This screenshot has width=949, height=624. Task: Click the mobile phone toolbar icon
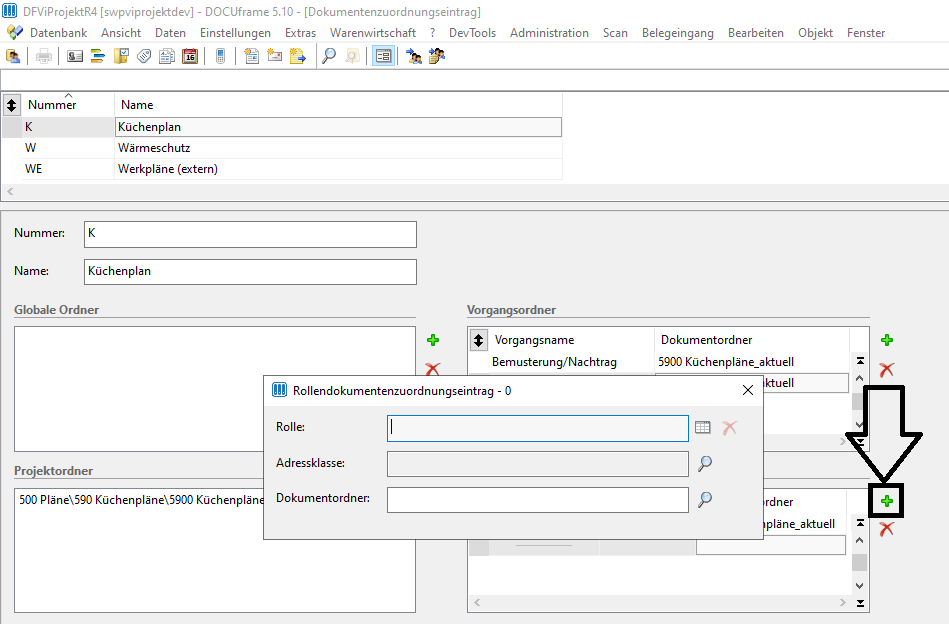tap(220, 57)
